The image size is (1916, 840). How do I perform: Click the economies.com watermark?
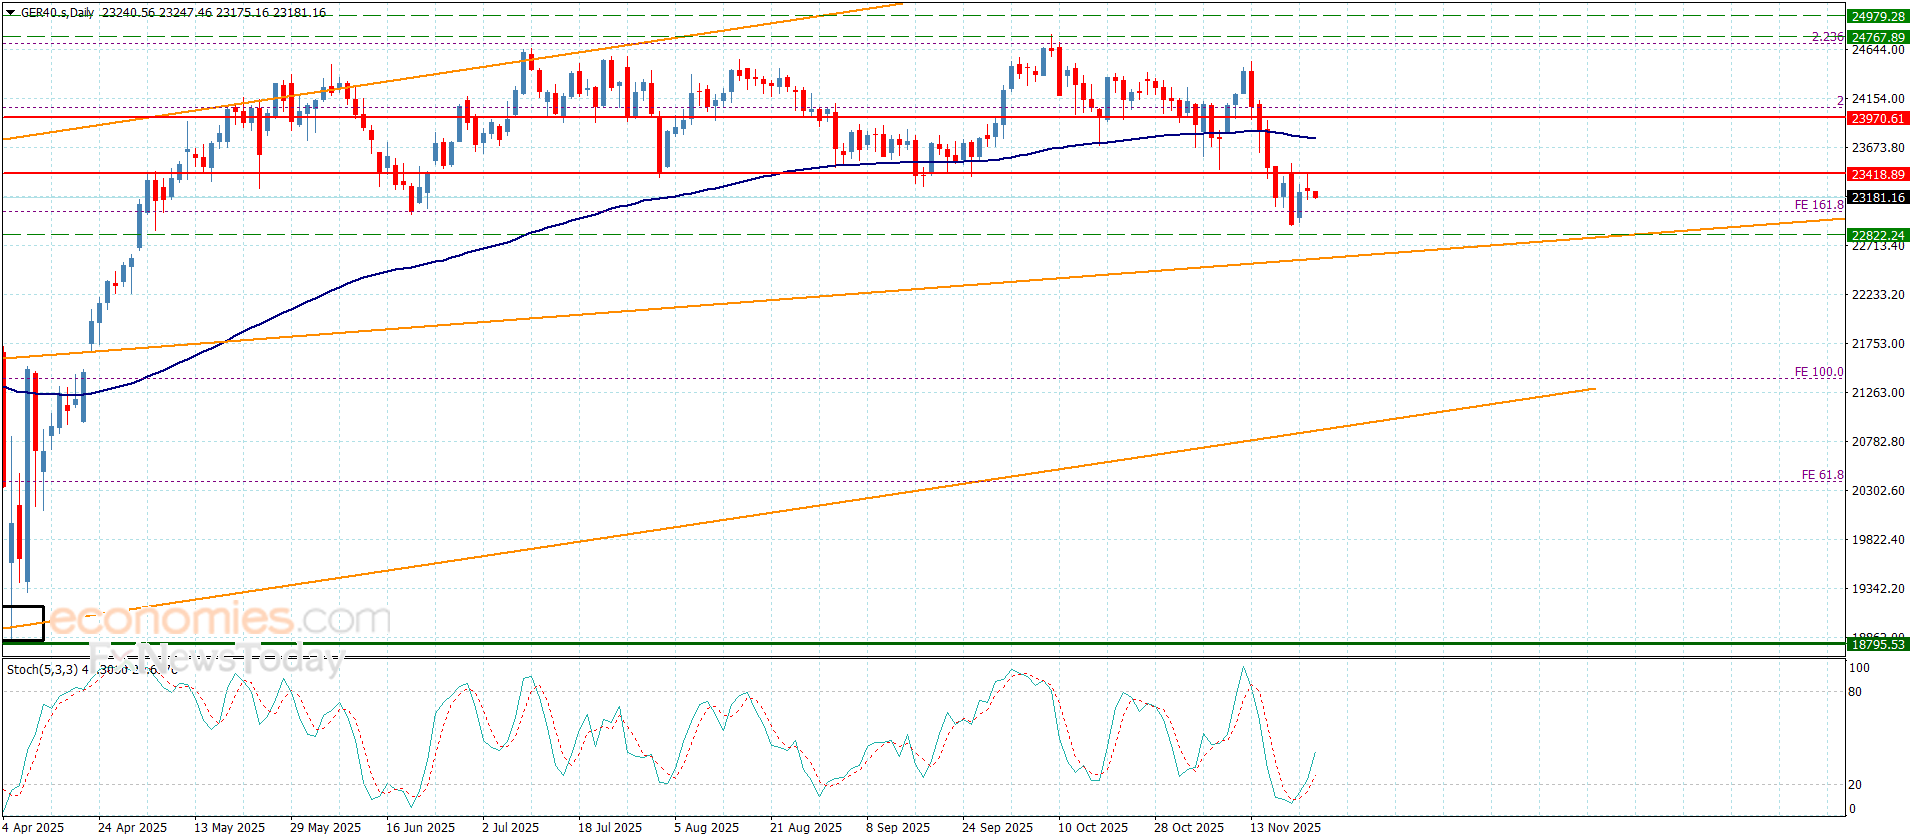click(218, 619)
